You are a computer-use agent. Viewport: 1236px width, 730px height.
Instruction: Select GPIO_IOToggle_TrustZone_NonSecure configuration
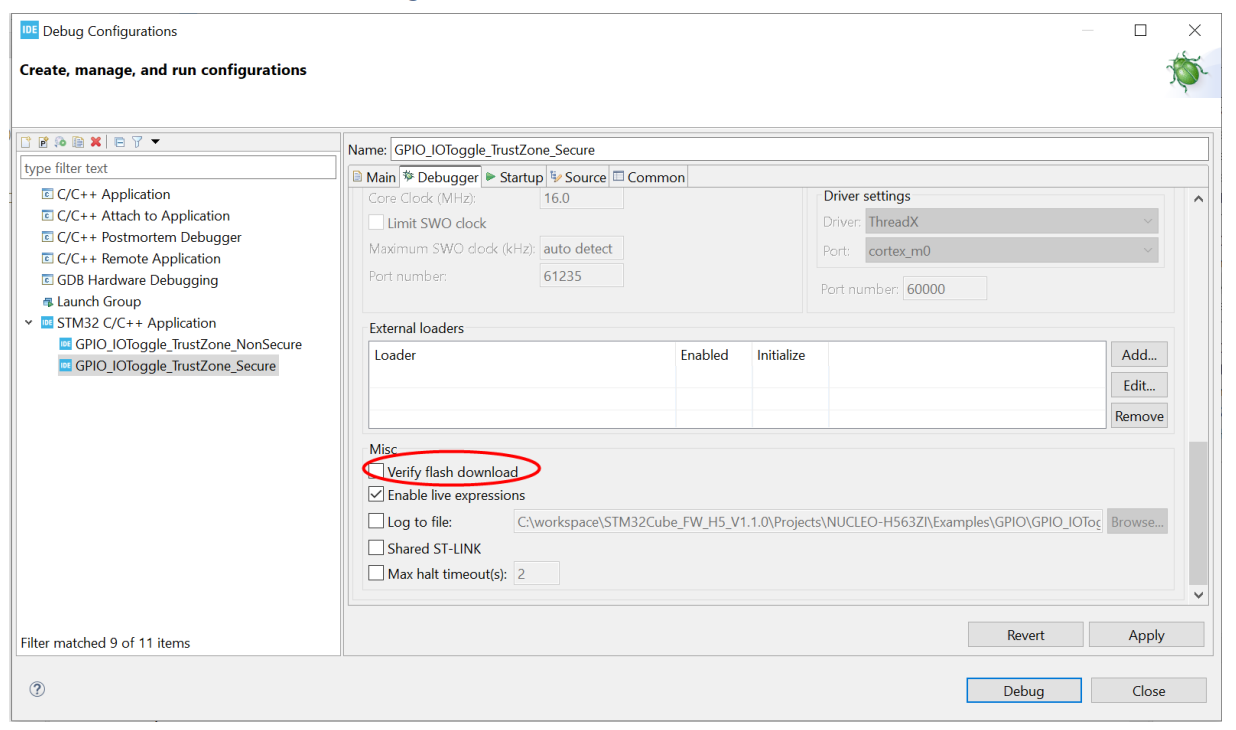[x=180, y=344]
